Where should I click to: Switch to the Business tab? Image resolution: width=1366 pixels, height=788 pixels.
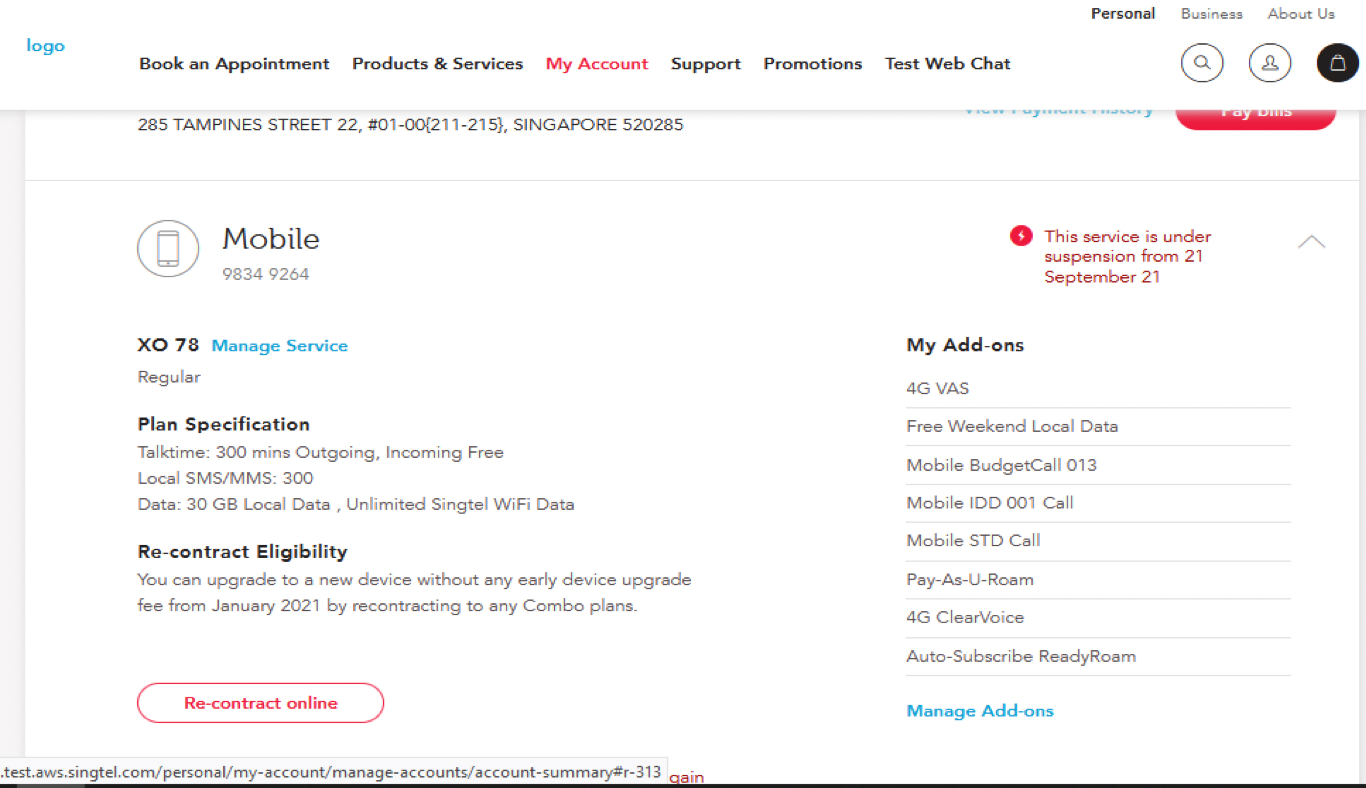click(x=1211, y=14)
